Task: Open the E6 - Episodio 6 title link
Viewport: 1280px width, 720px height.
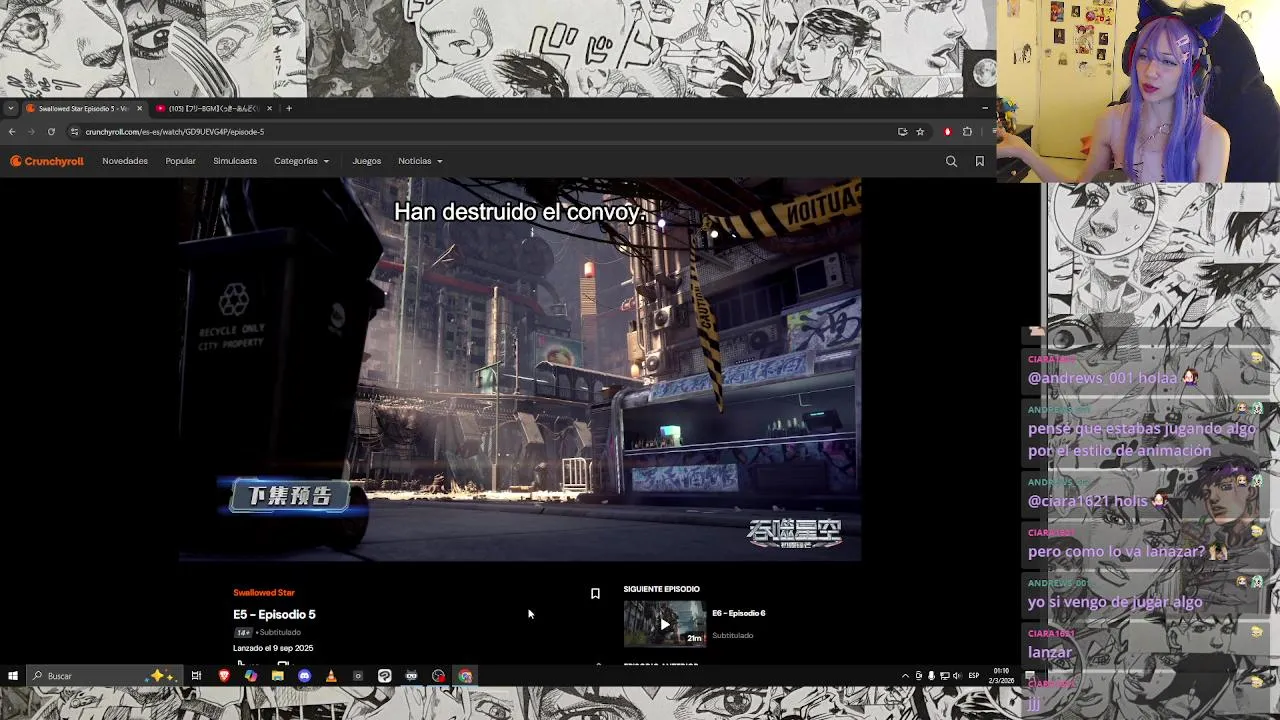Action: coord(739,613)
